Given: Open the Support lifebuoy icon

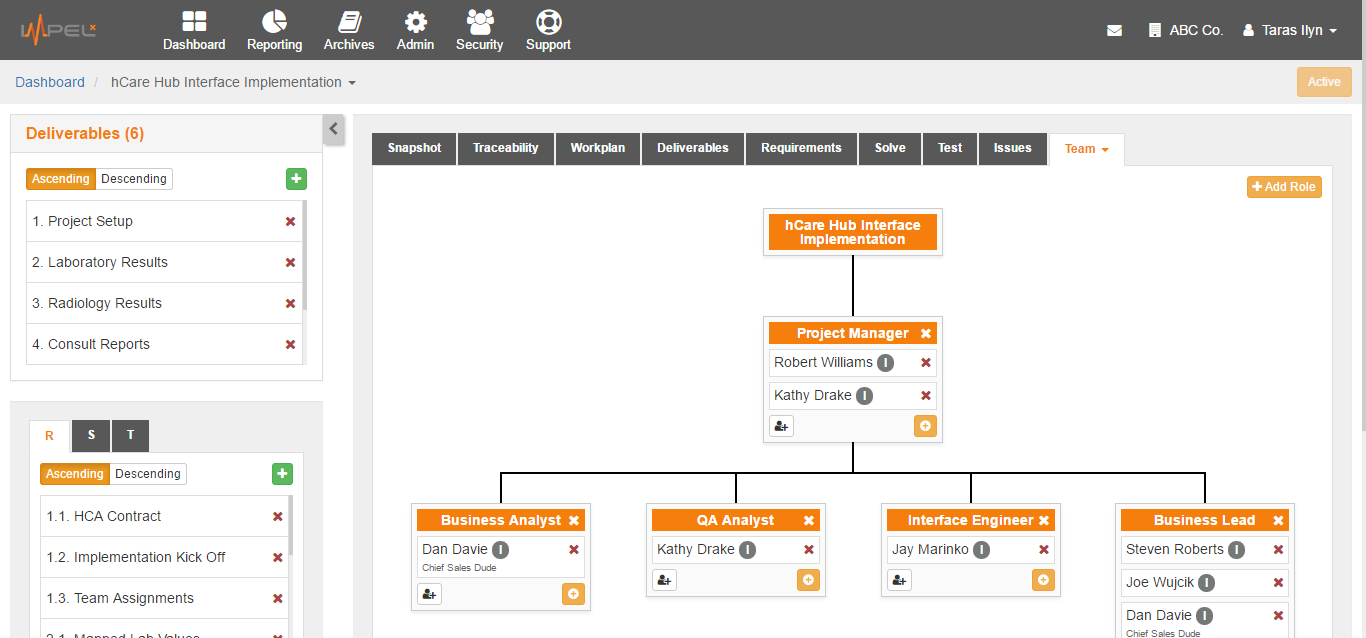Looking at the screenshot, I should point(548,23).
